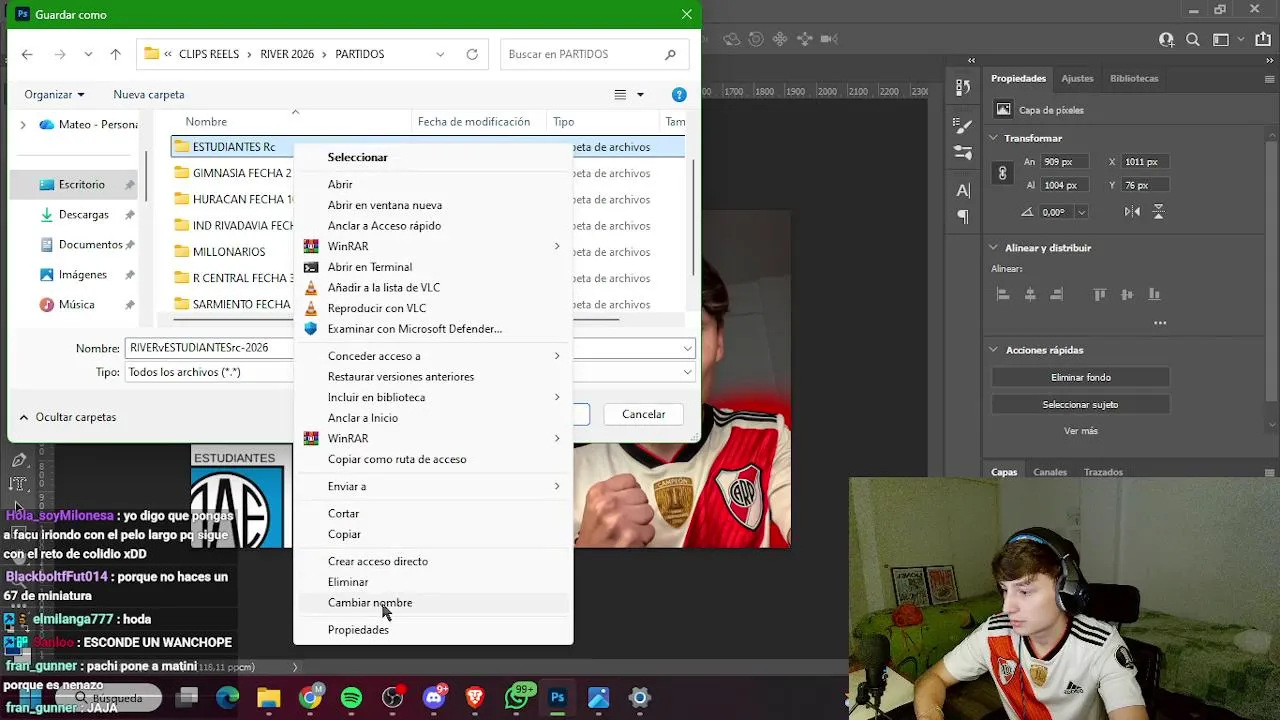Open the recent locations dropdown arrow

point(88,54)
